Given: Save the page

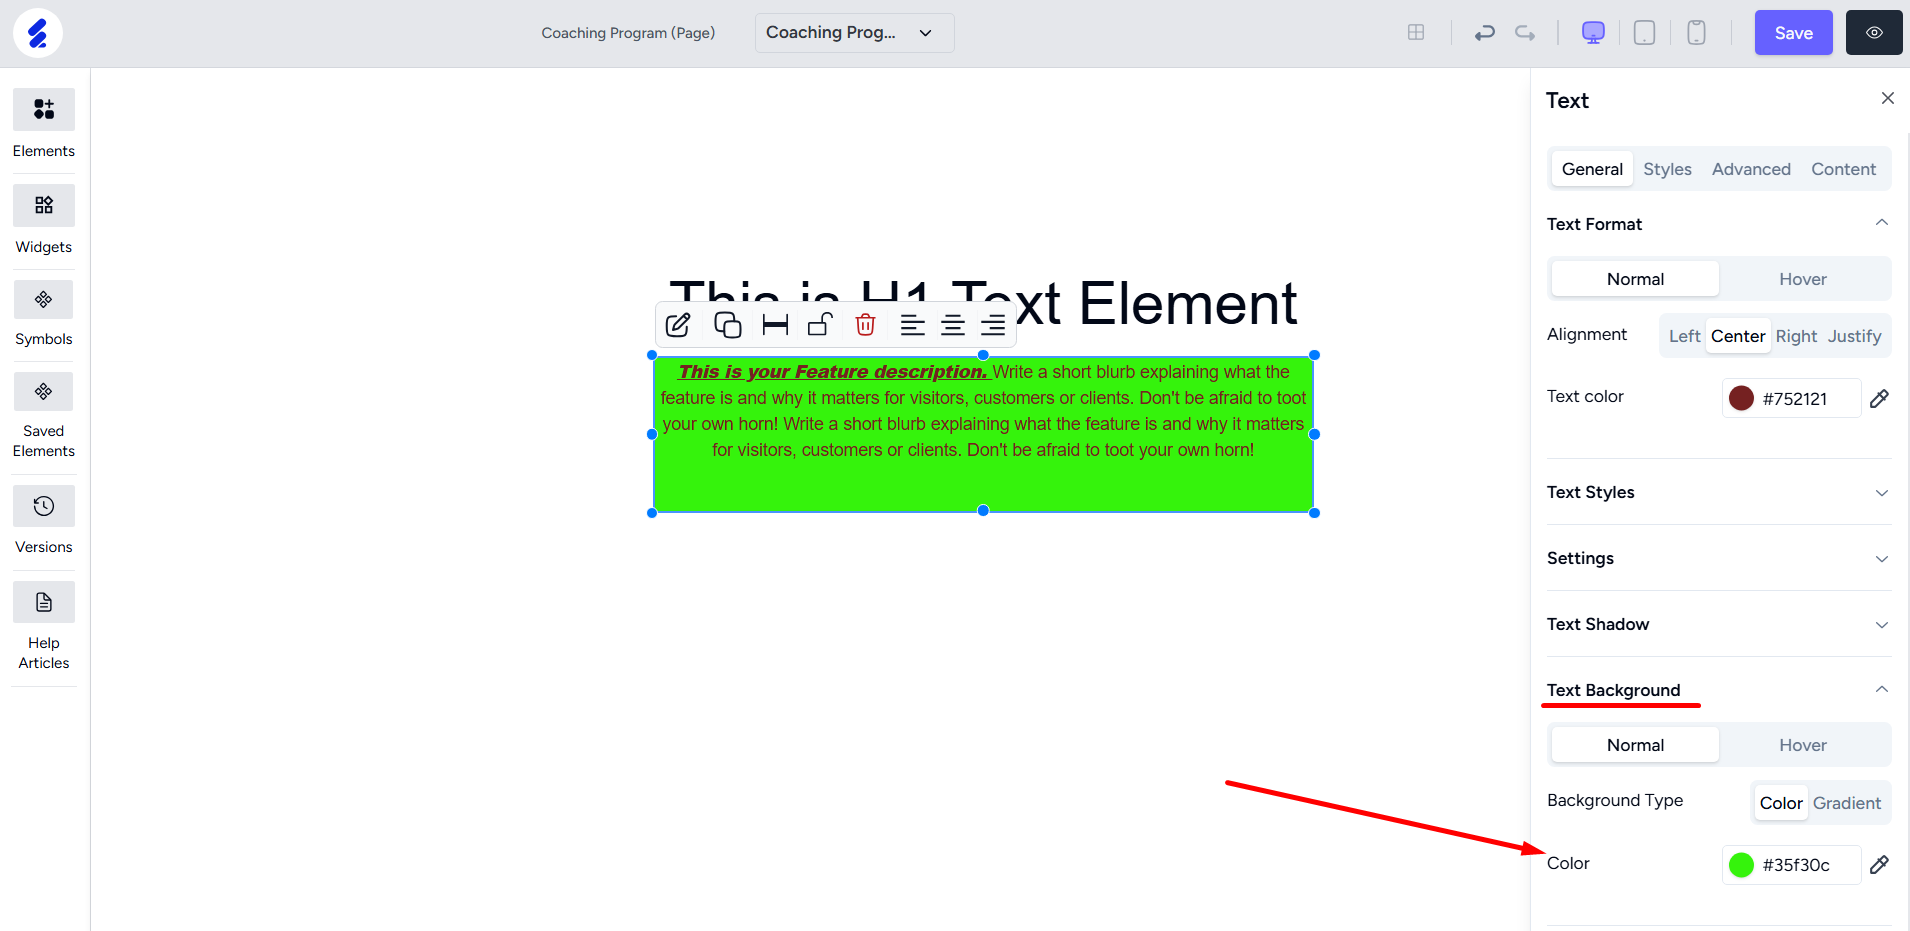Looking at the screenshot, I should [1794, 33].
